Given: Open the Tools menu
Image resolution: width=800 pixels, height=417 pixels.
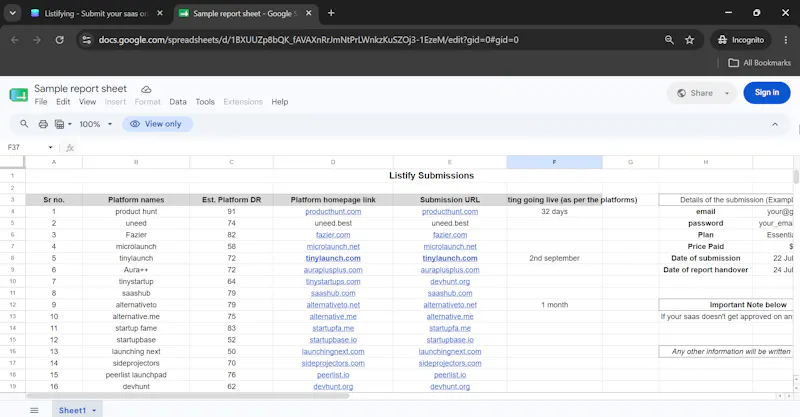Looking at the screenshot, I should pos(205,102).
